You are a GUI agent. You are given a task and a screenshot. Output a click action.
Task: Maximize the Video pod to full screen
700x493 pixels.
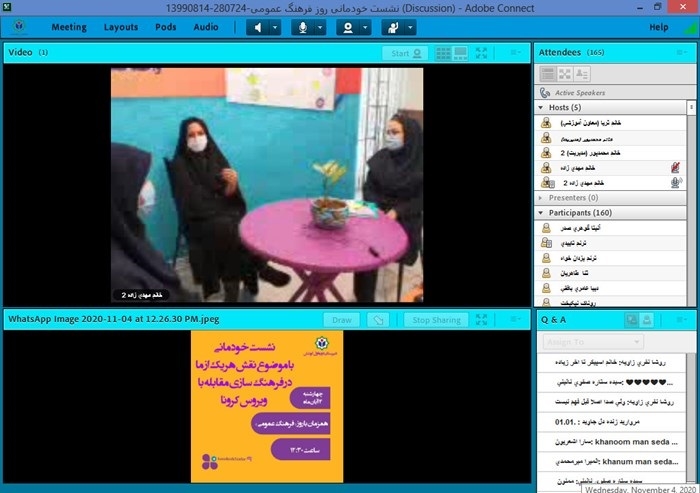pyautogui.click(x=481, y=53)
